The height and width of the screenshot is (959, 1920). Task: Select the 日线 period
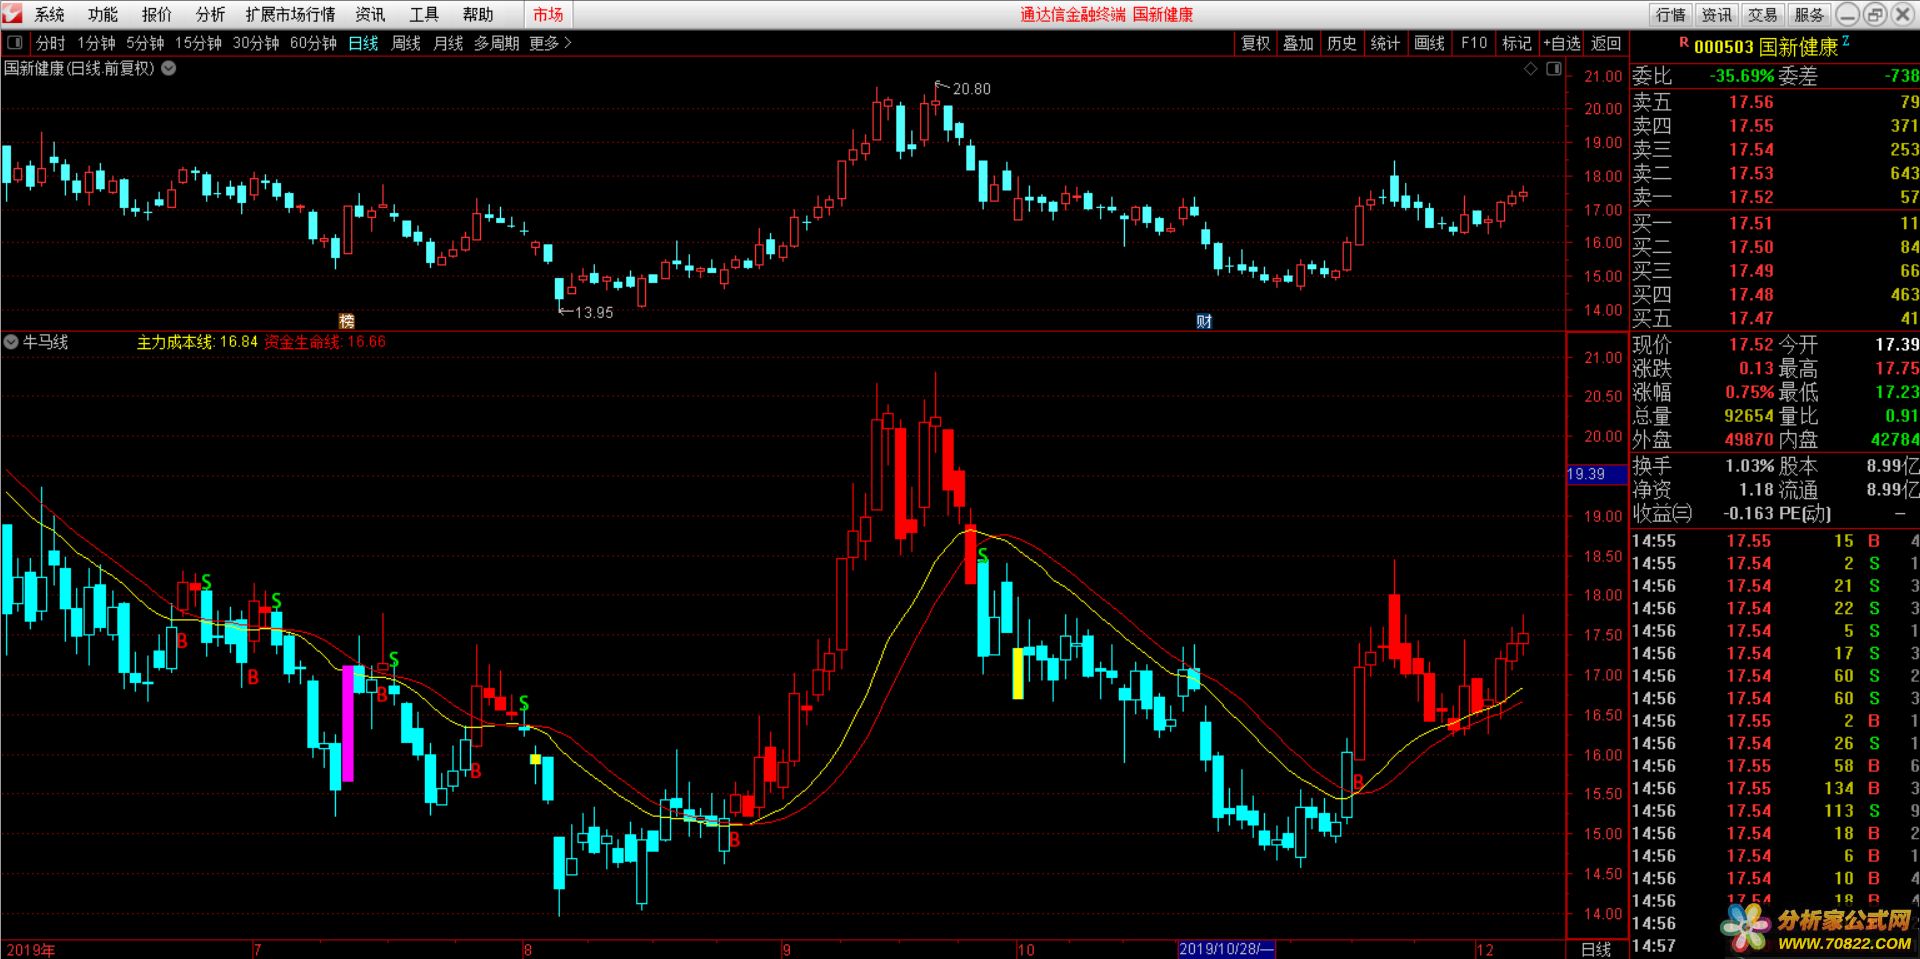(x=363, y=43)
